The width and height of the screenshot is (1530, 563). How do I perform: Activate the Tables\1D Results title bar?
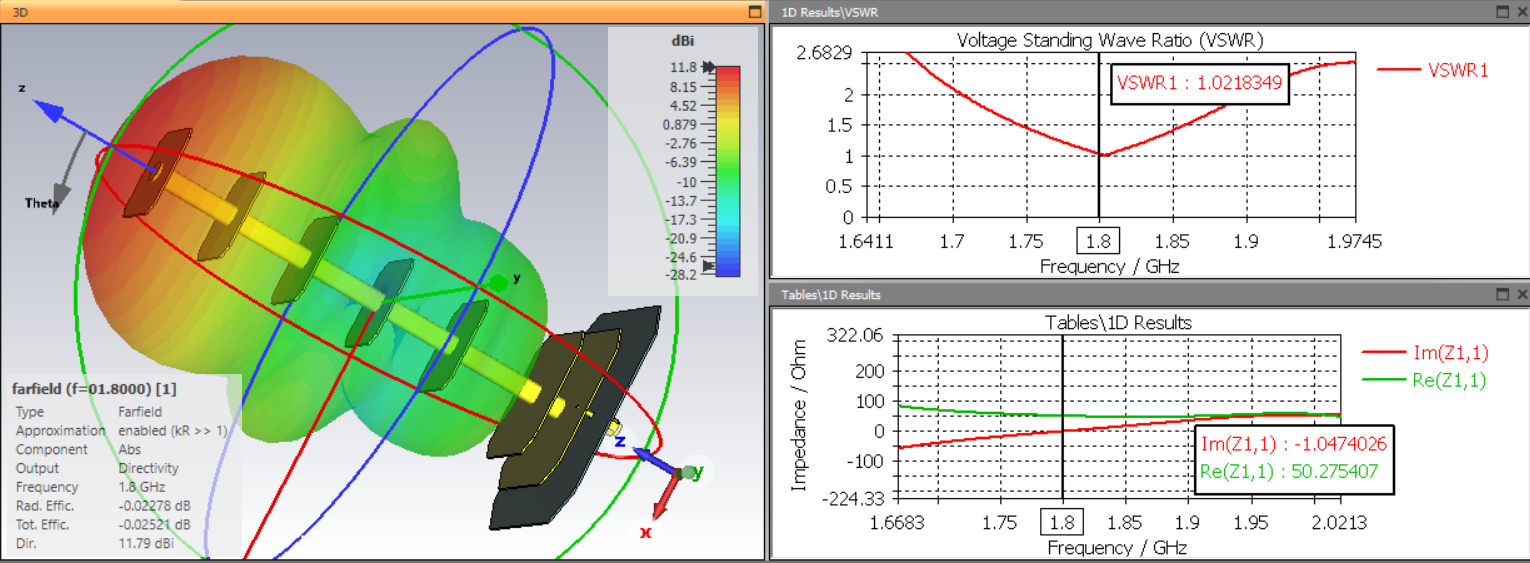(x=1150, y=295)
